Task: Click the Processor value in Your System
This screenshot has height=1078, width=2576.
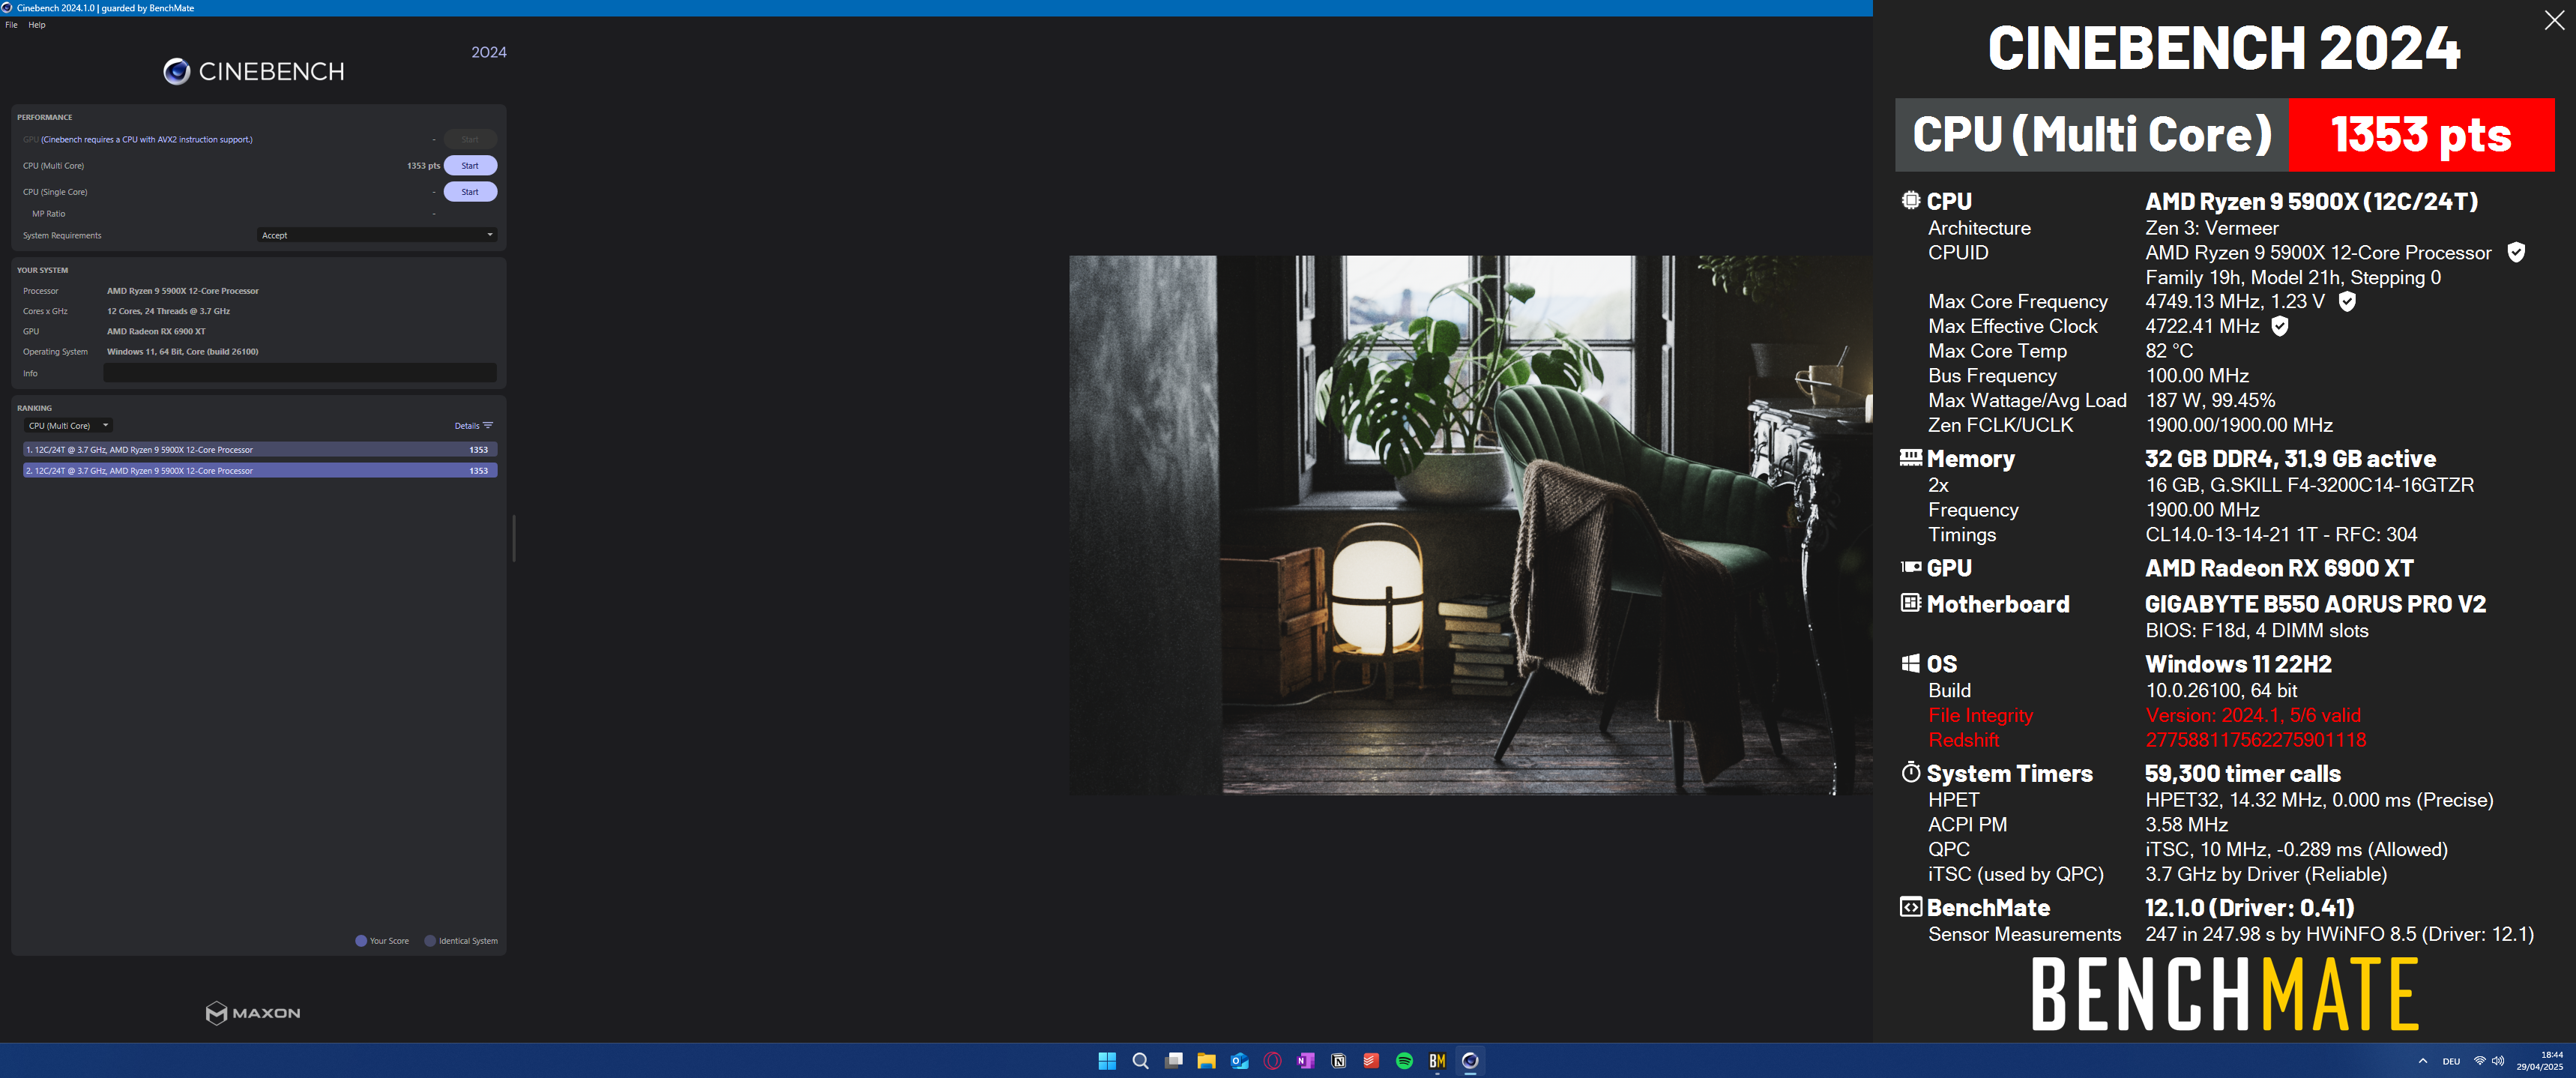Action: pos(183,291)
